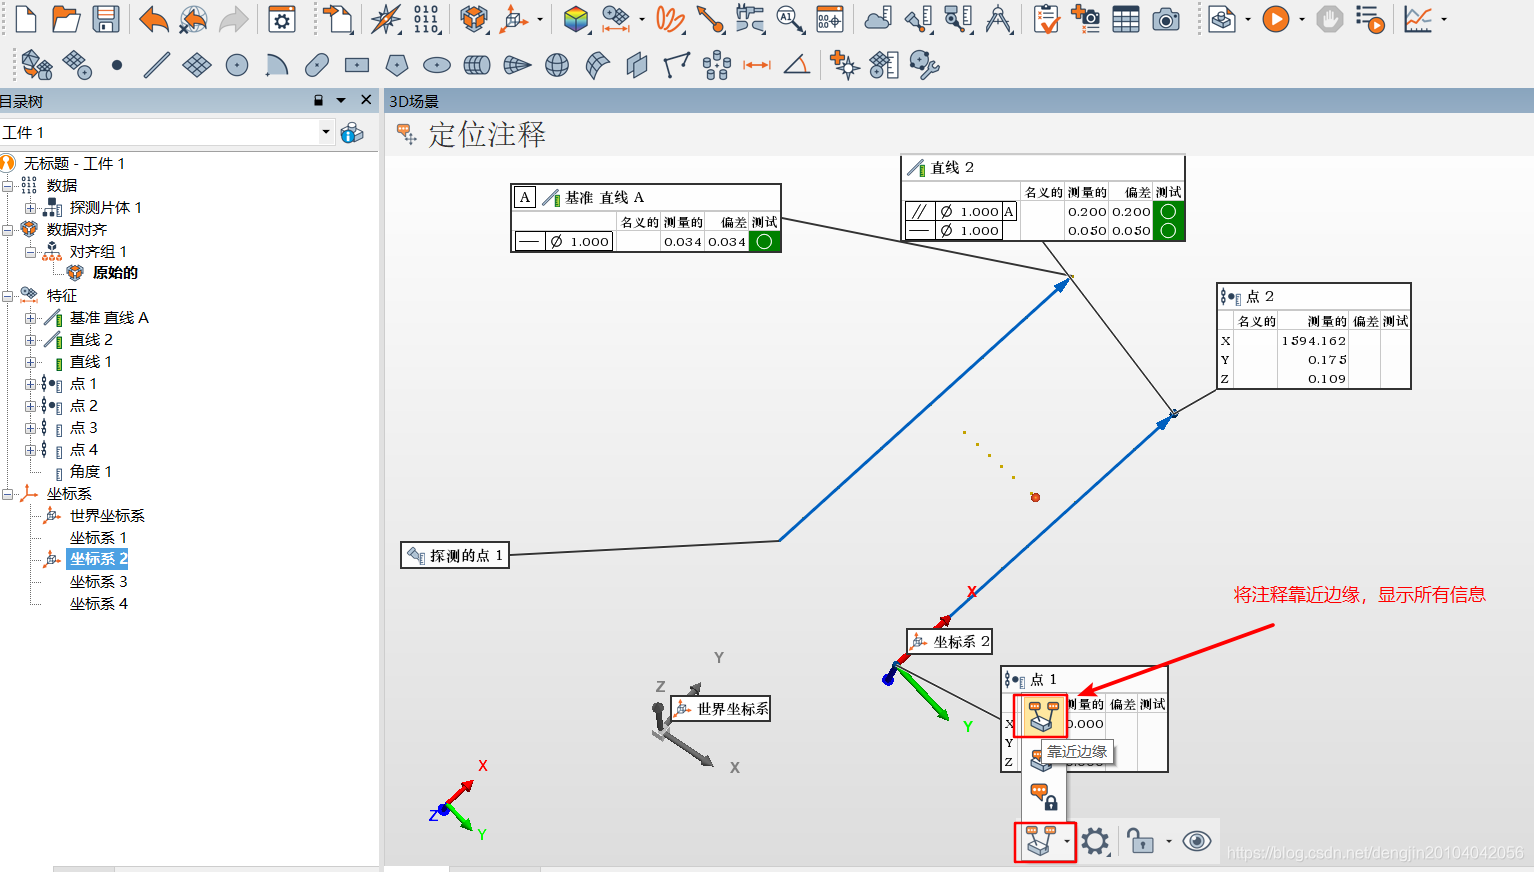The width and height of the screenshot is (1534, 872).
Task: Open the compass alignment tool
Action: 386,19
